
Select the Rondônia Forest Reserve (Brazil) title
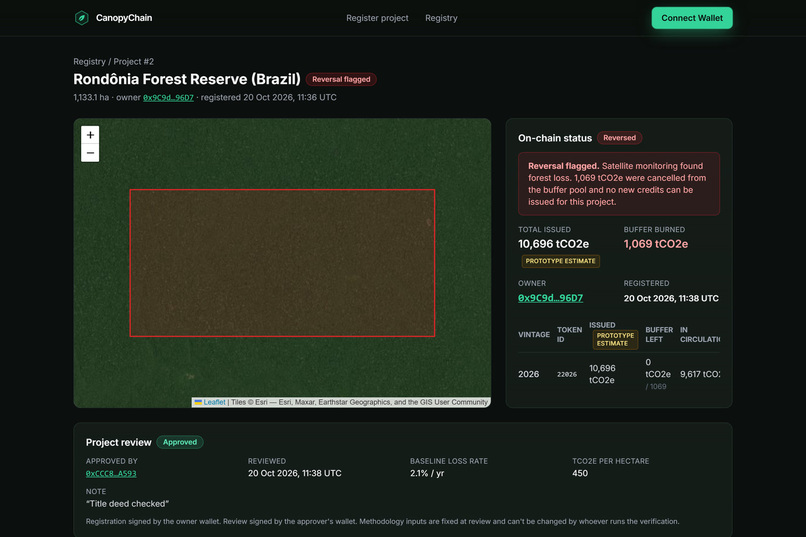pyautogui.click(x=187, y=79)
